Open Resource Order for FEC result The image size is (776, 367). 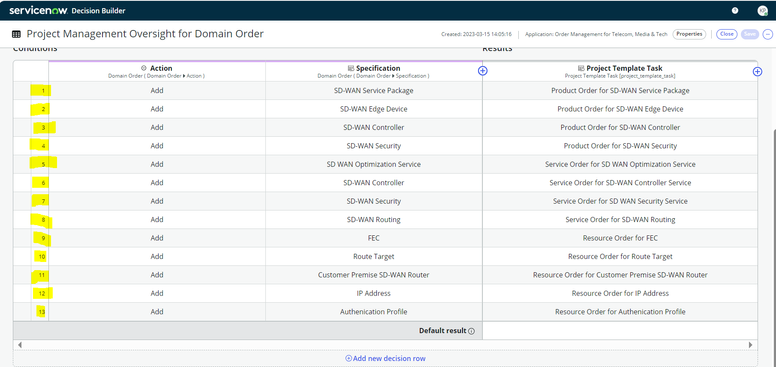coord(620,238)
